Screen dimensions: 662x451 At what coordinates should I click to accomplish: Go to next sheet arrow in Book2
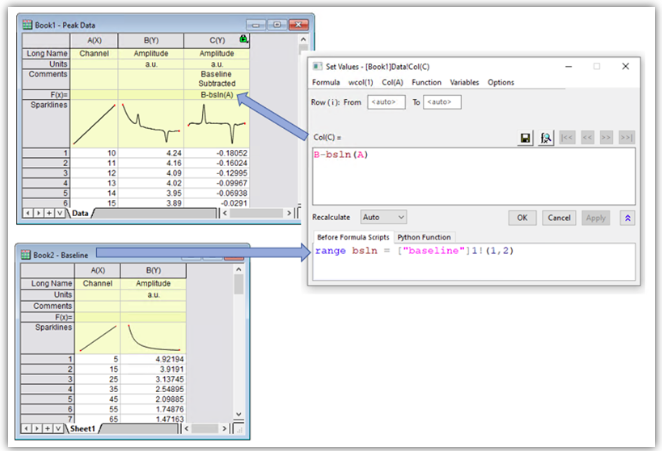tap(37, 429)
